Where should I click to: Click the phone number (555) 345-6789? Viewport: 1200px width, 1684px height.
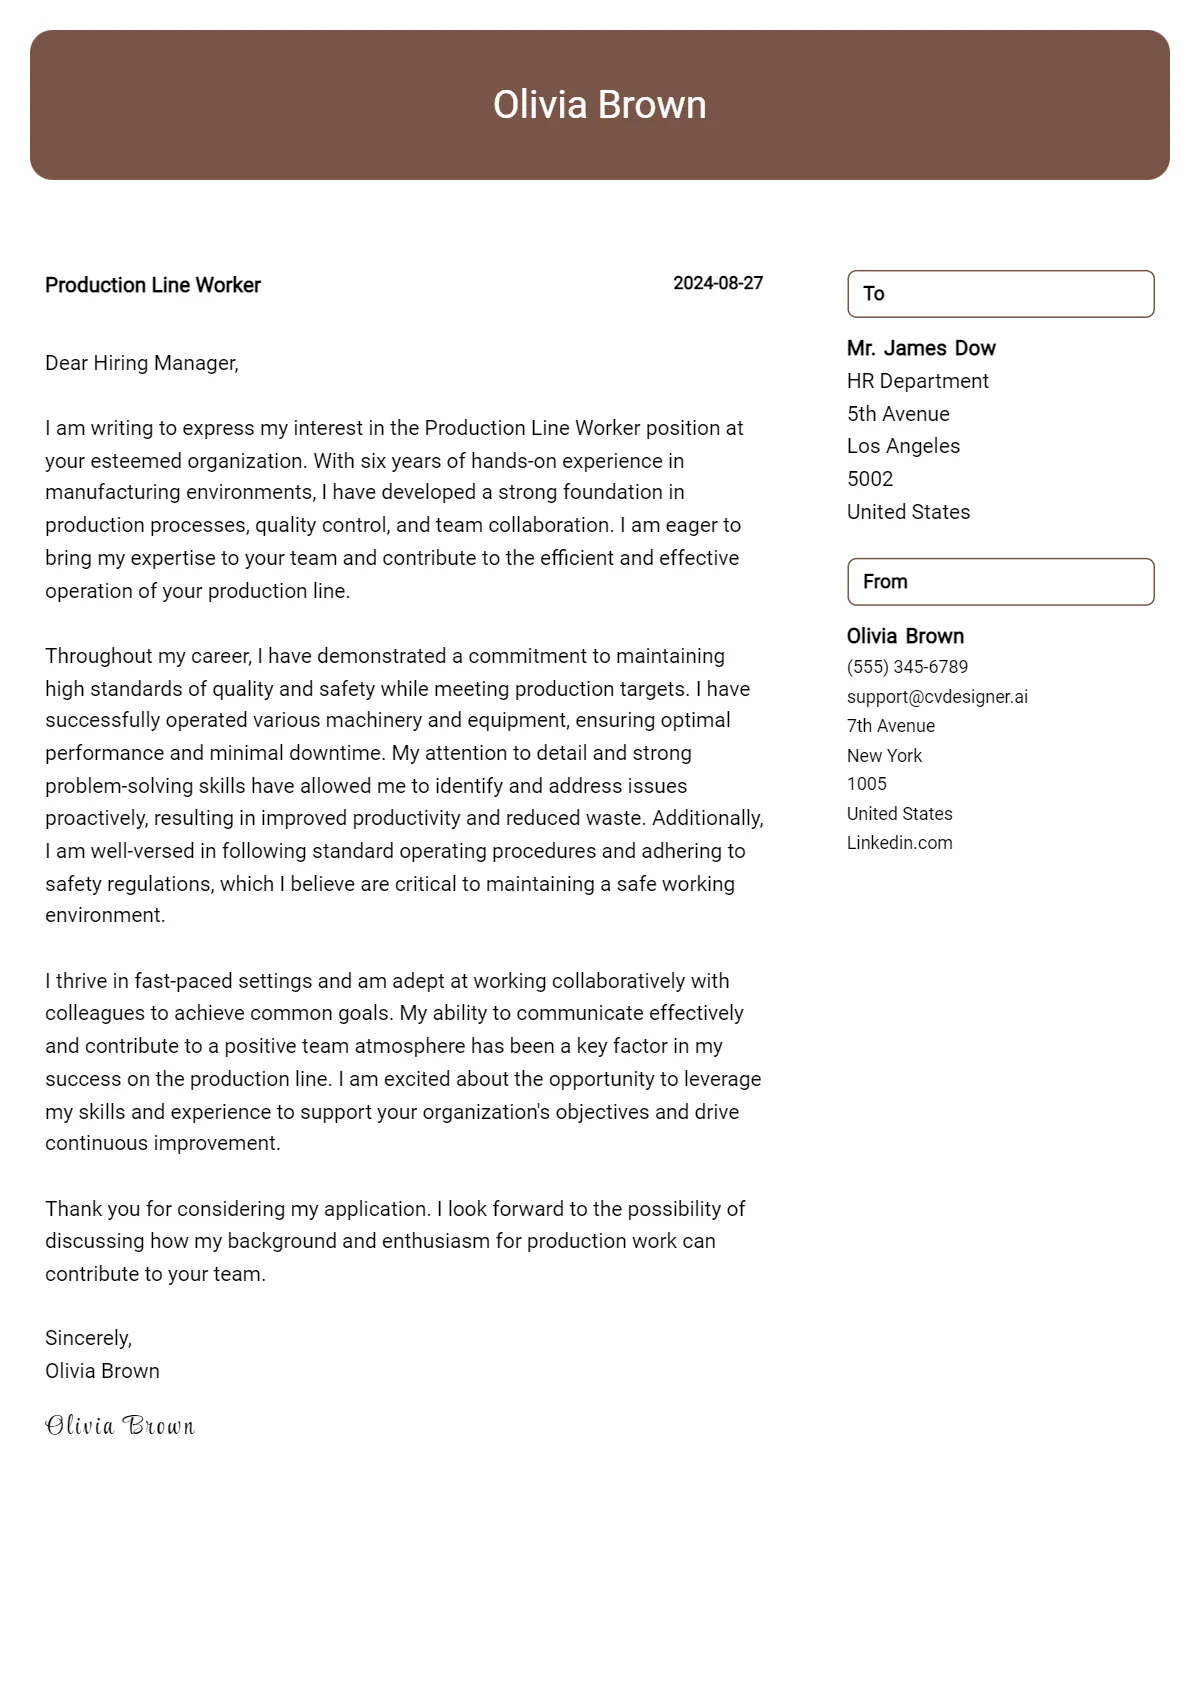point(907,667)
